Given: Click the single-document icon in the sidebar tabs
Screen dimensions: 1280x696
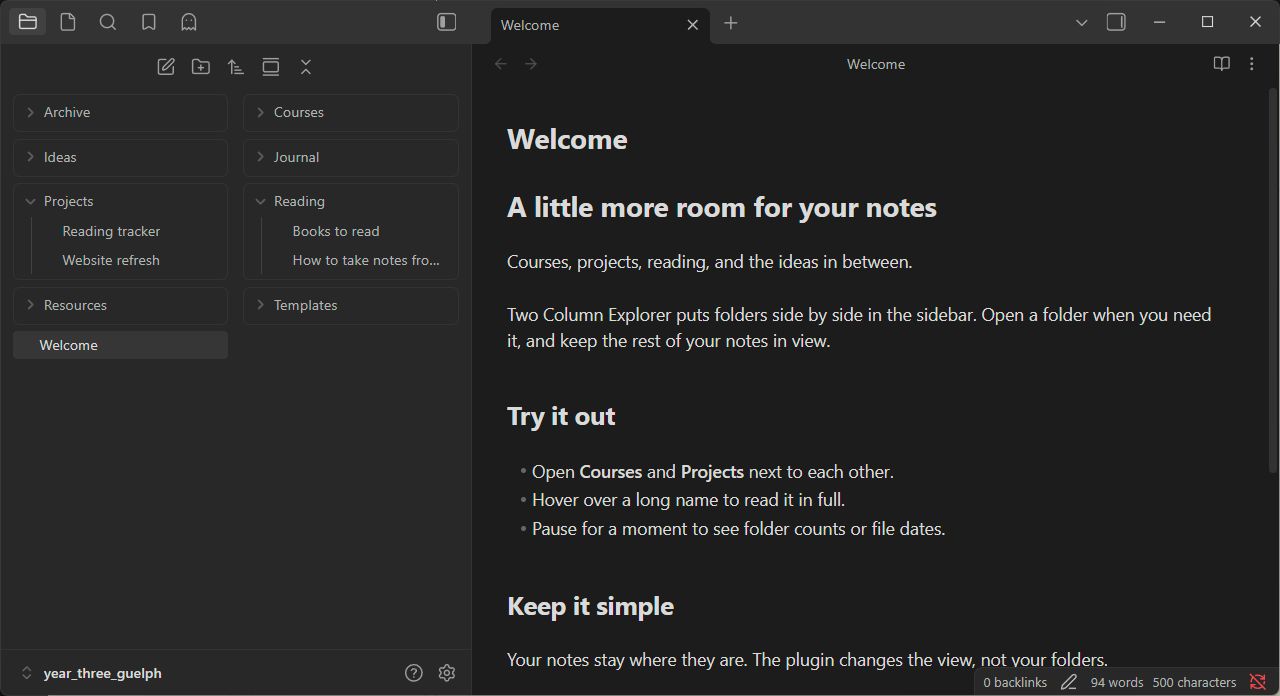Looking at the screenshot, I should coord(68,22).
